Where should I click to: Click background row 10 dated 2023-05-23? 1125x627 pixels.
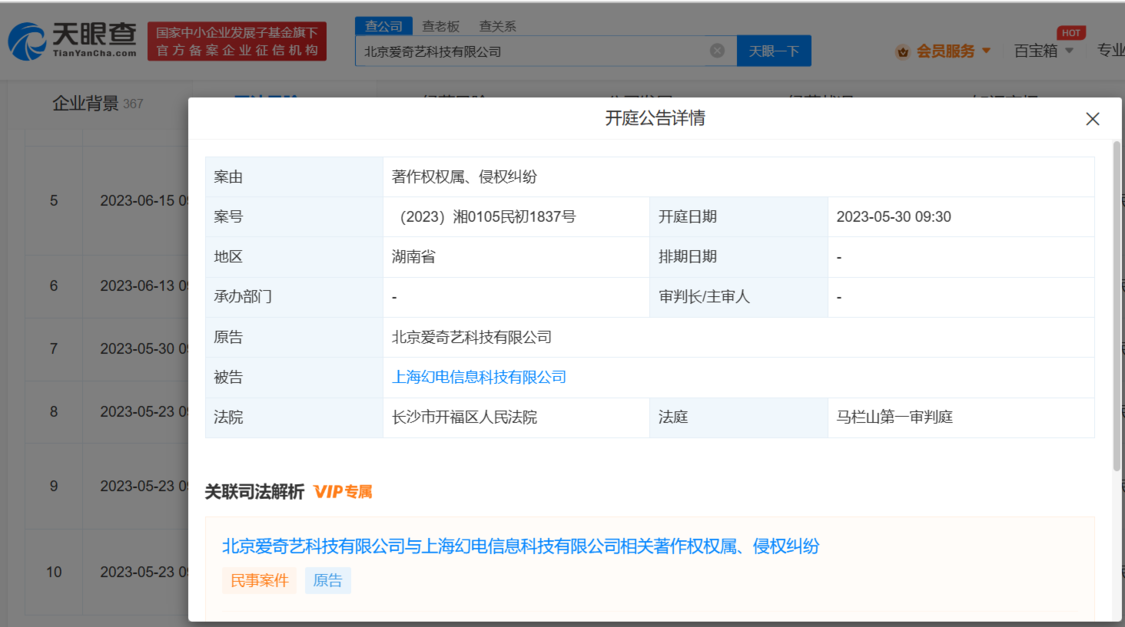click(108, 572)
